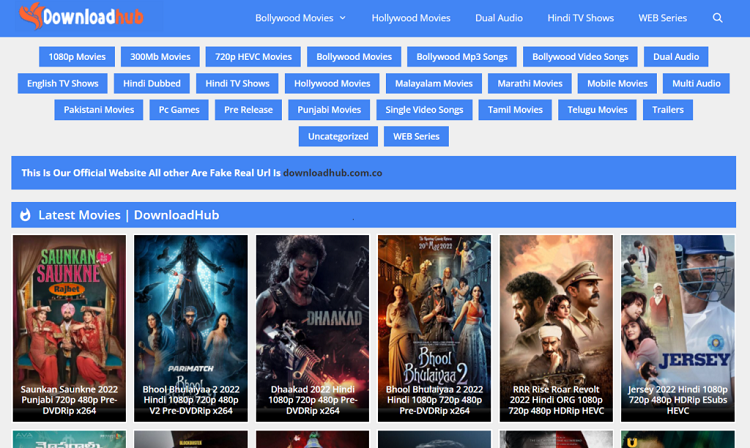750x448 pixels.
Task: Click the Dhaakad 2022 Hindi title text
Action: pos(312,400)
